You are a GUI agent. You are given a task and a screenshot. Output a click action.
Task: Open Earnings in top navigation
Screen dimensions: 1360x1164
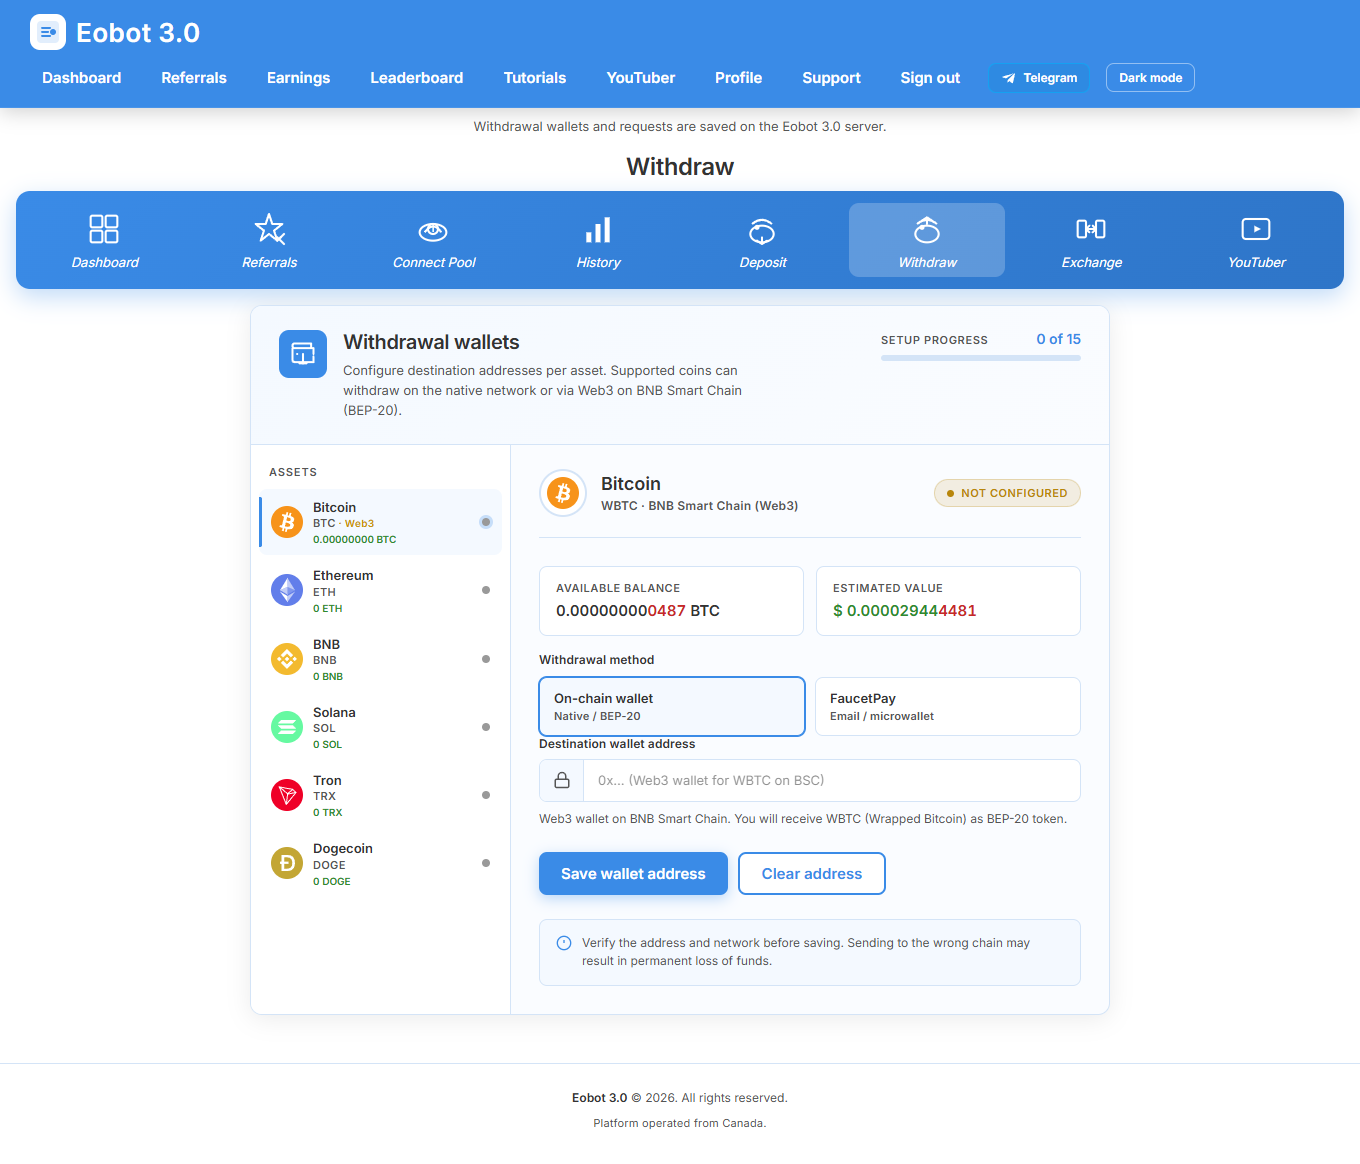[298, 78]
